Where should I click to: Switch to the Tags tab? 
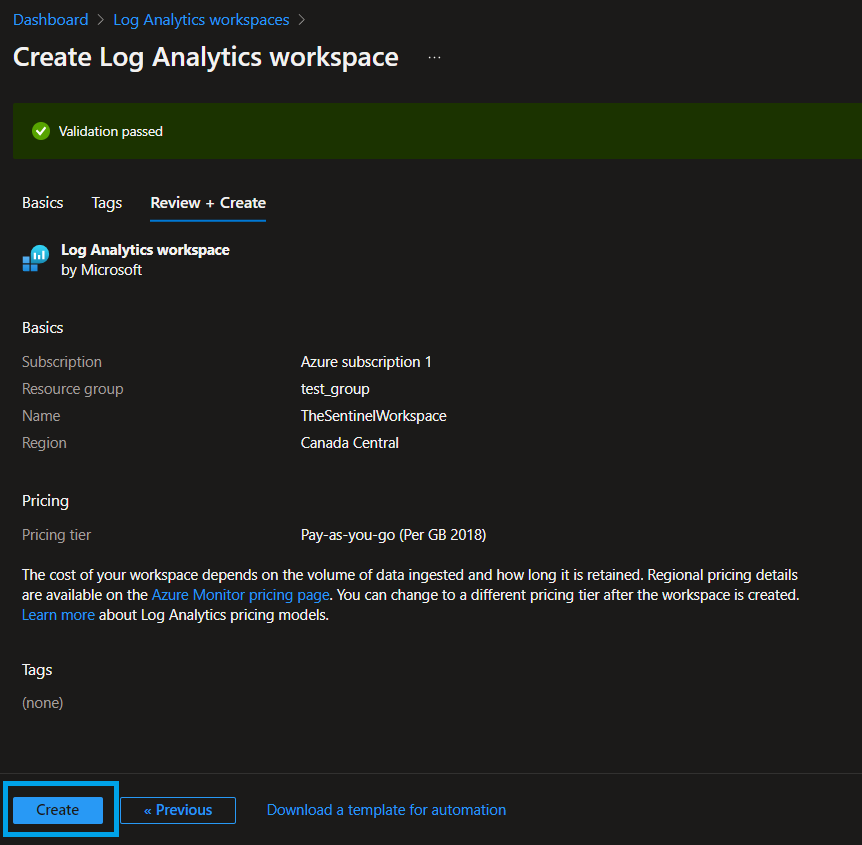(x=107, y=203)
